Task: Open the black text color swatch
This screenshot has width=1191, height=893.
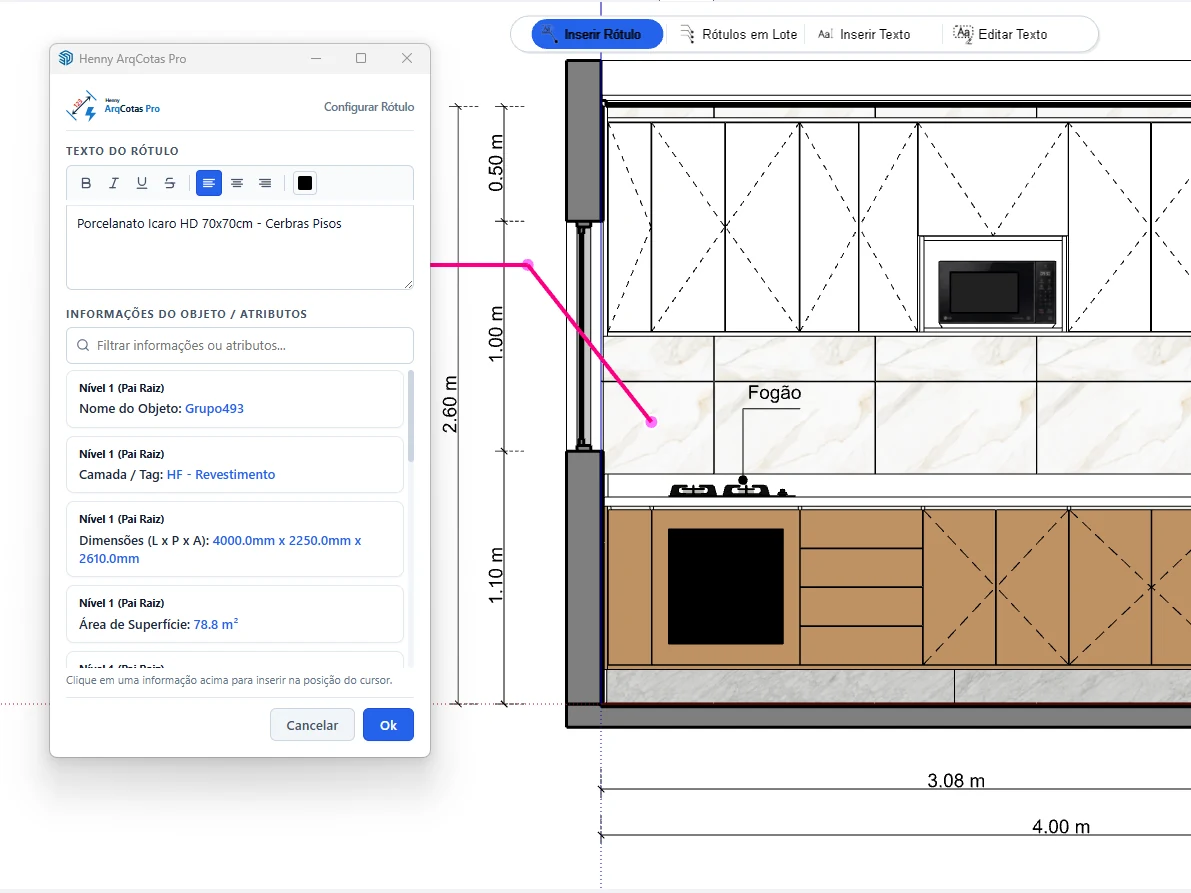Action: 305,183
